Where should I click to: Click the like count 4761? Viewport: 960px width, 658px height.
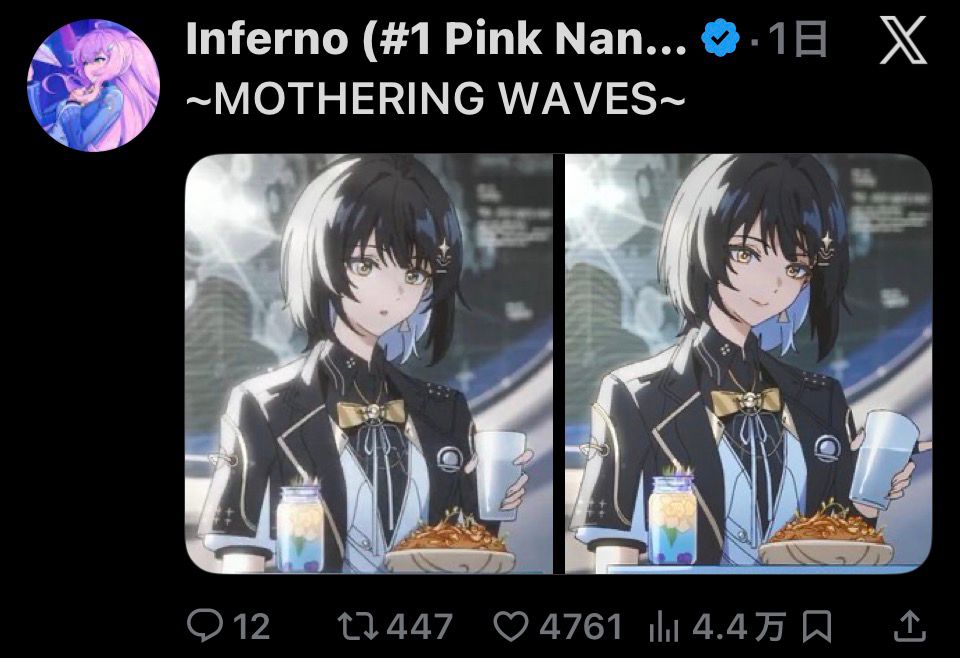[580, 627]
